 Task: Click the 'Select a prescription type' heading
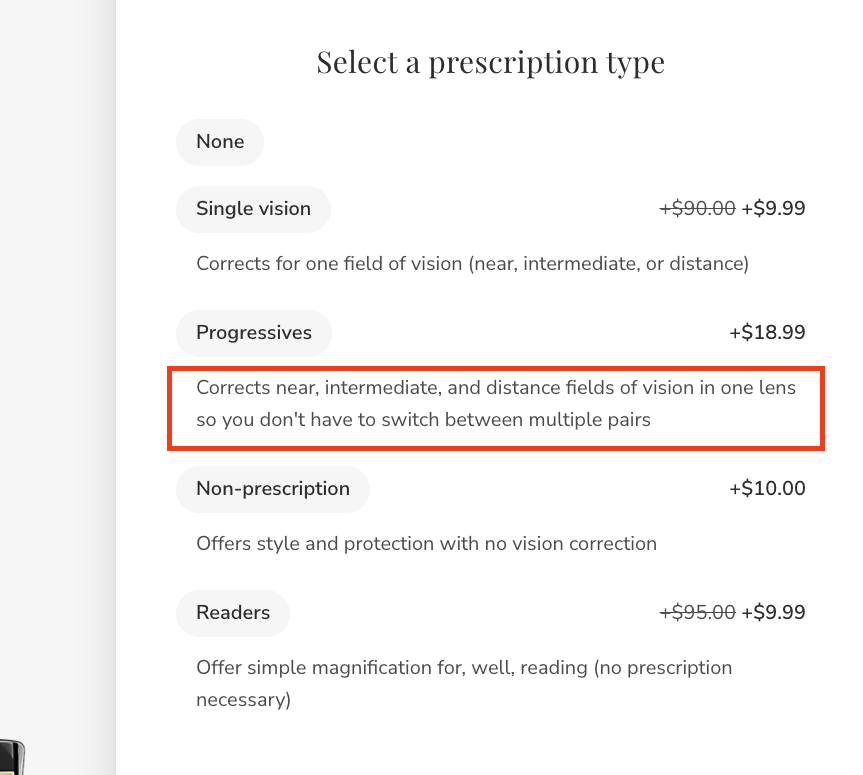click(x=490, y=62)
